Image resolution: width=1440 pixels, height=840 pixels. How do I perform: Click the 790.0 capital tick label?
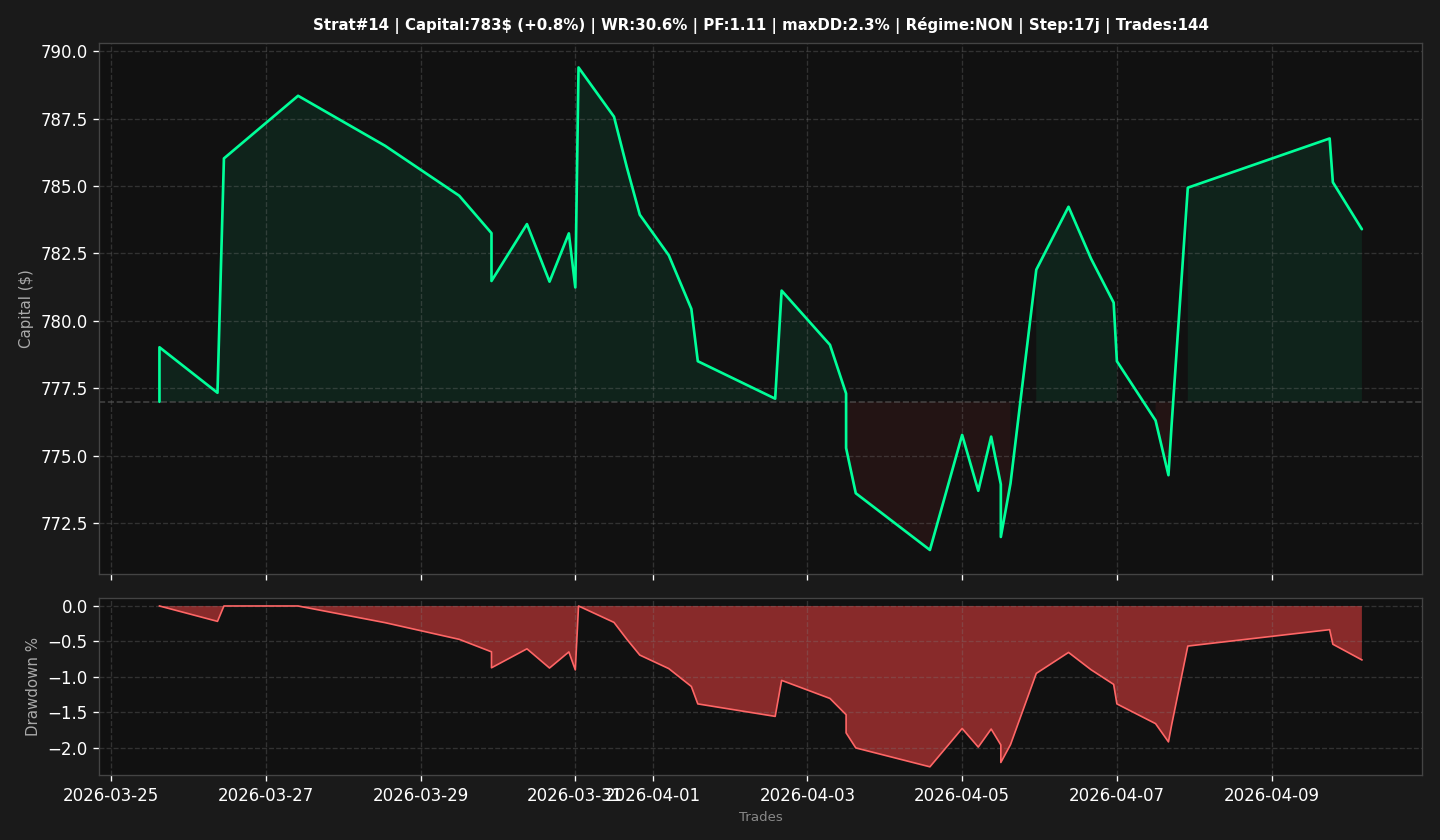[65, 52]
